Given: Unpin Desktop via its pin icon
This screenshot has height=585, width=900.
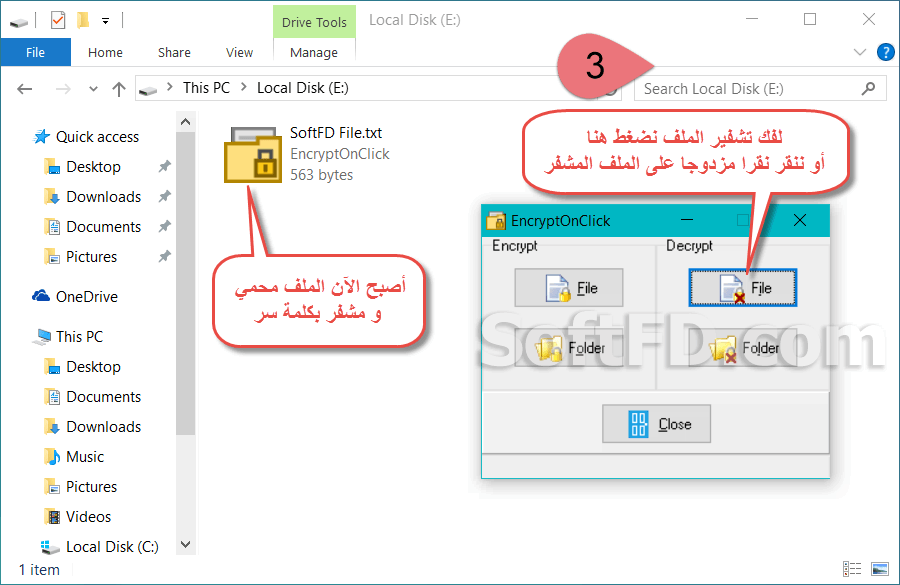Looking at the screenshot, I should click(x=165, y=166).
